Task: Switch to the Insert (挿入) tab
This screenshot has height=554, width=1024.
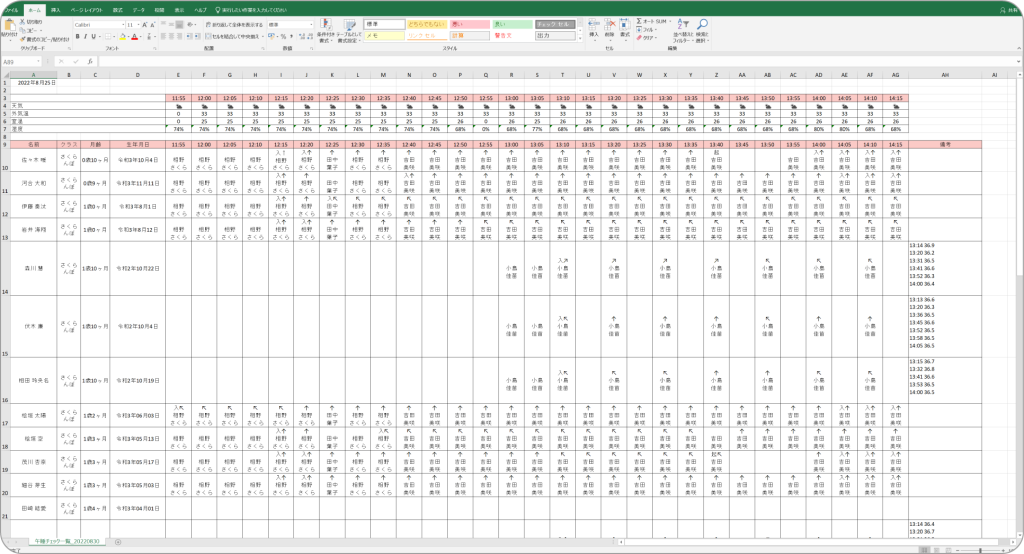Action: click(56, 10)
